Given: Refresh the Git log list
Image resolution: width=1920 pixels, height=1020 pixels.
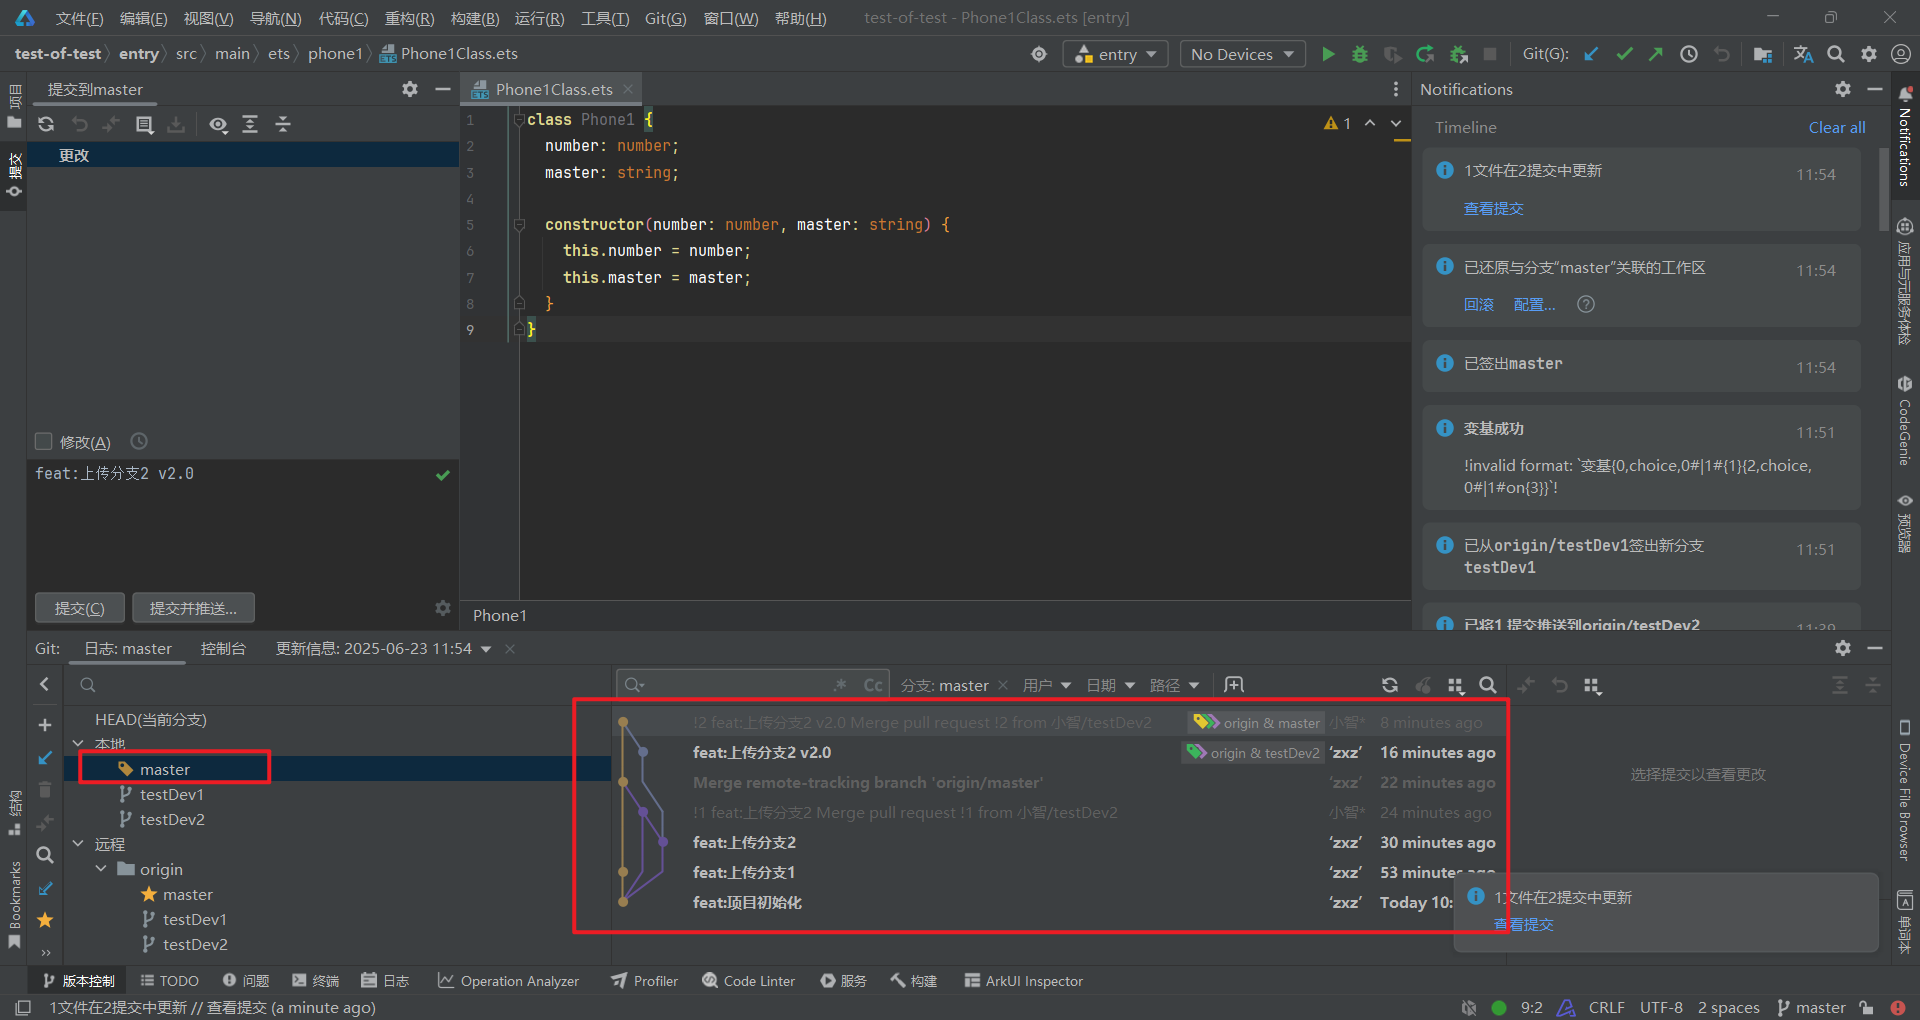Looking at the screenshot, I should click(1390, 685).
